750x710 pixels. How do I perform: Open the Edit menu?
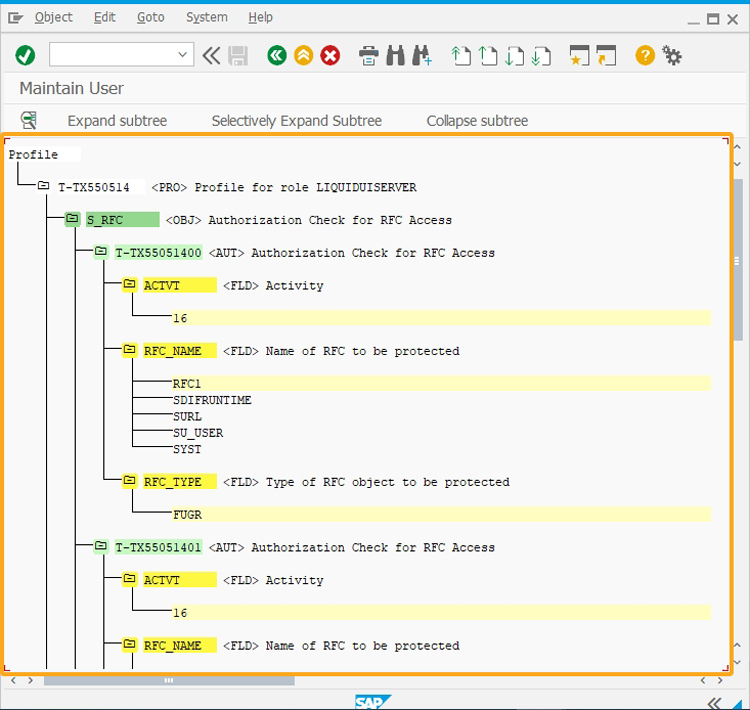104,18
